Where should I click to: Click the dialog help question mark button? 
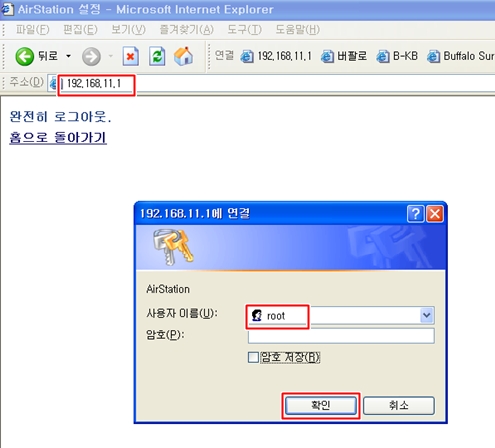click(415, 214)
